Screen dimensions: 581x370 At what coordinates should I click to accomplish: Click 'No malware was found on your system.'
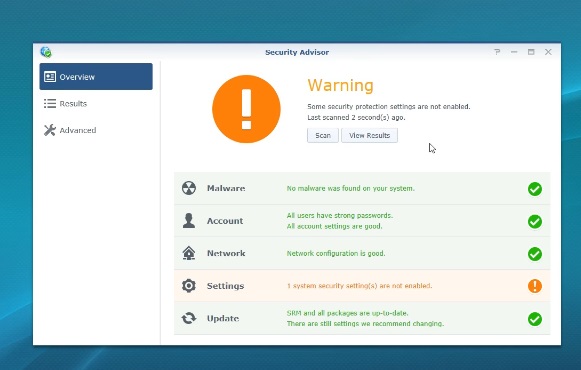click(x=351, y=189)
